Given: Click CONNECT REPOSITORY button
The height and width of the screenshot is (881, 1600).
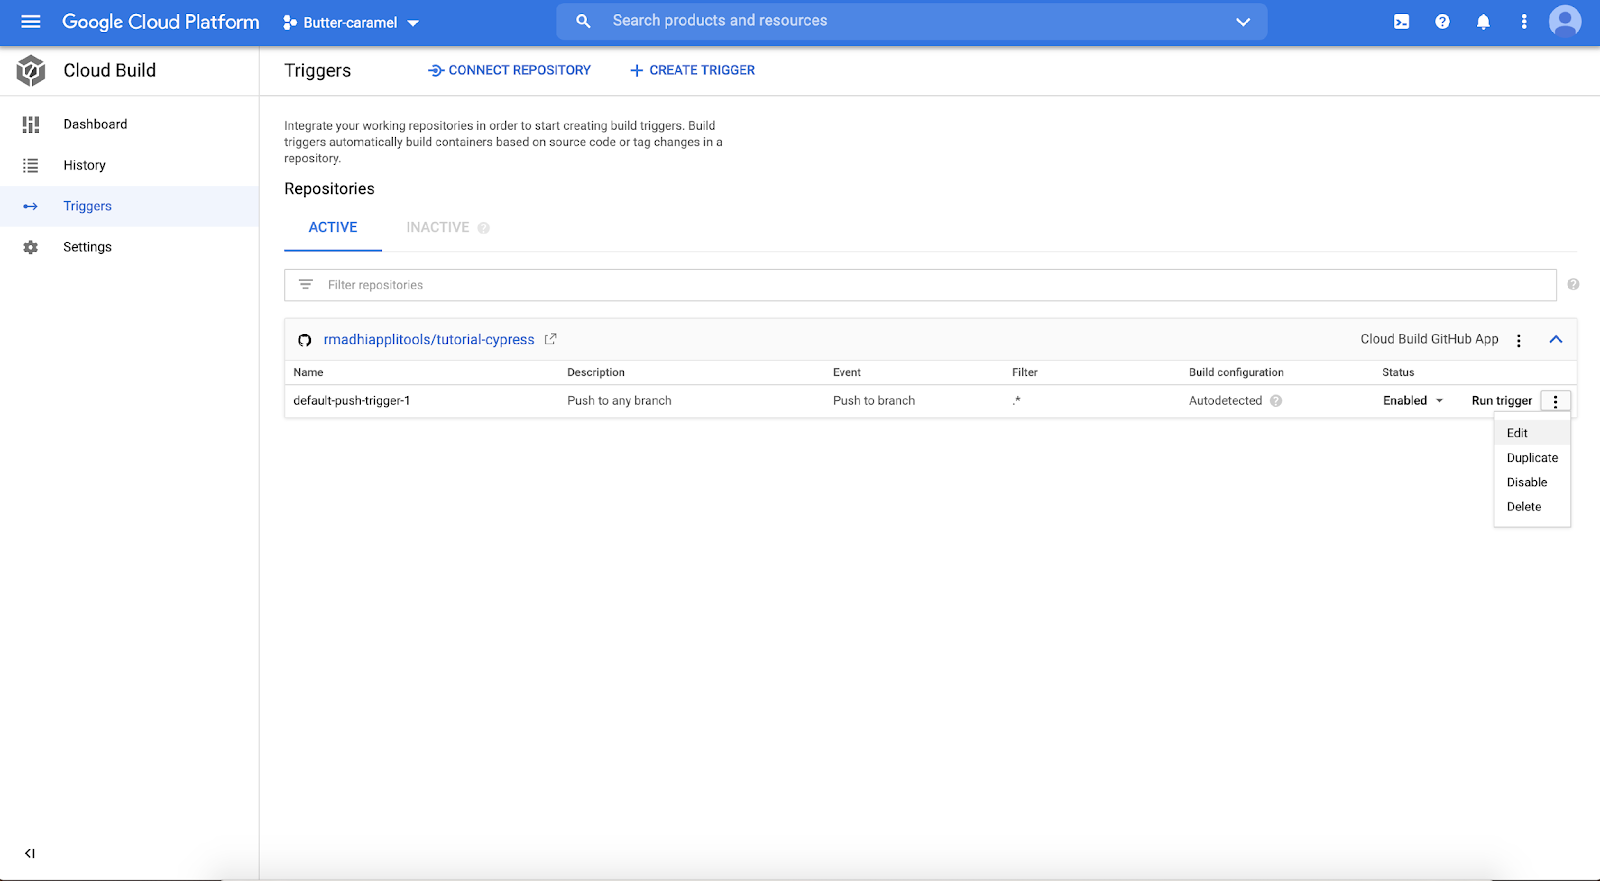Looking at the screenshot, I should click(509, 70).
